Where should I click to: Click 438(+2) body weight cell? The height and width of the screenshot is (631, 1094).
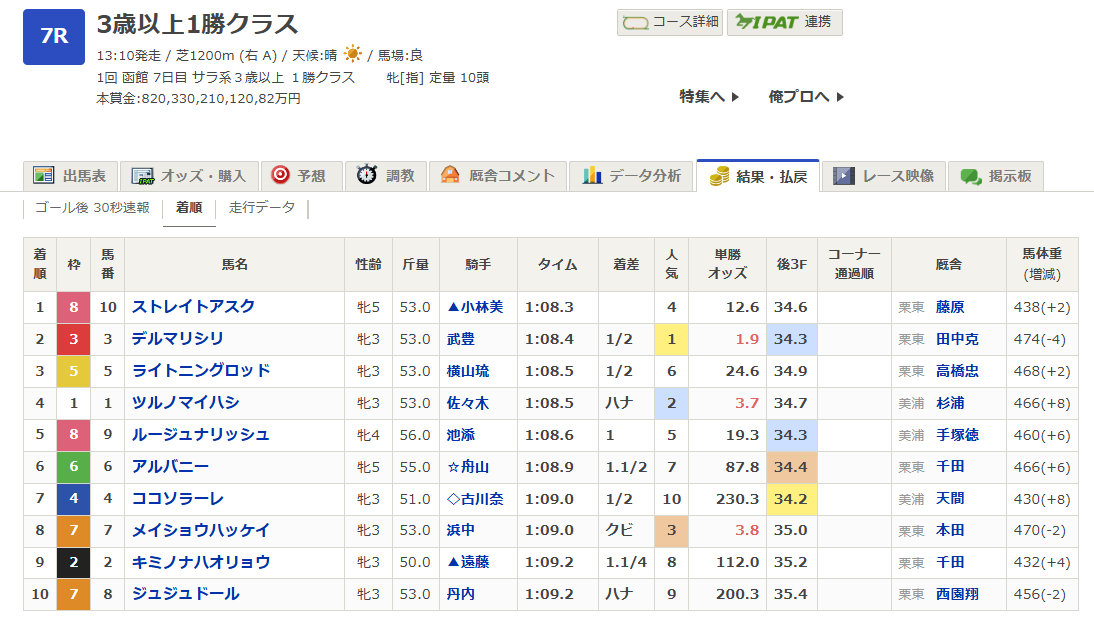(1042, 307)
